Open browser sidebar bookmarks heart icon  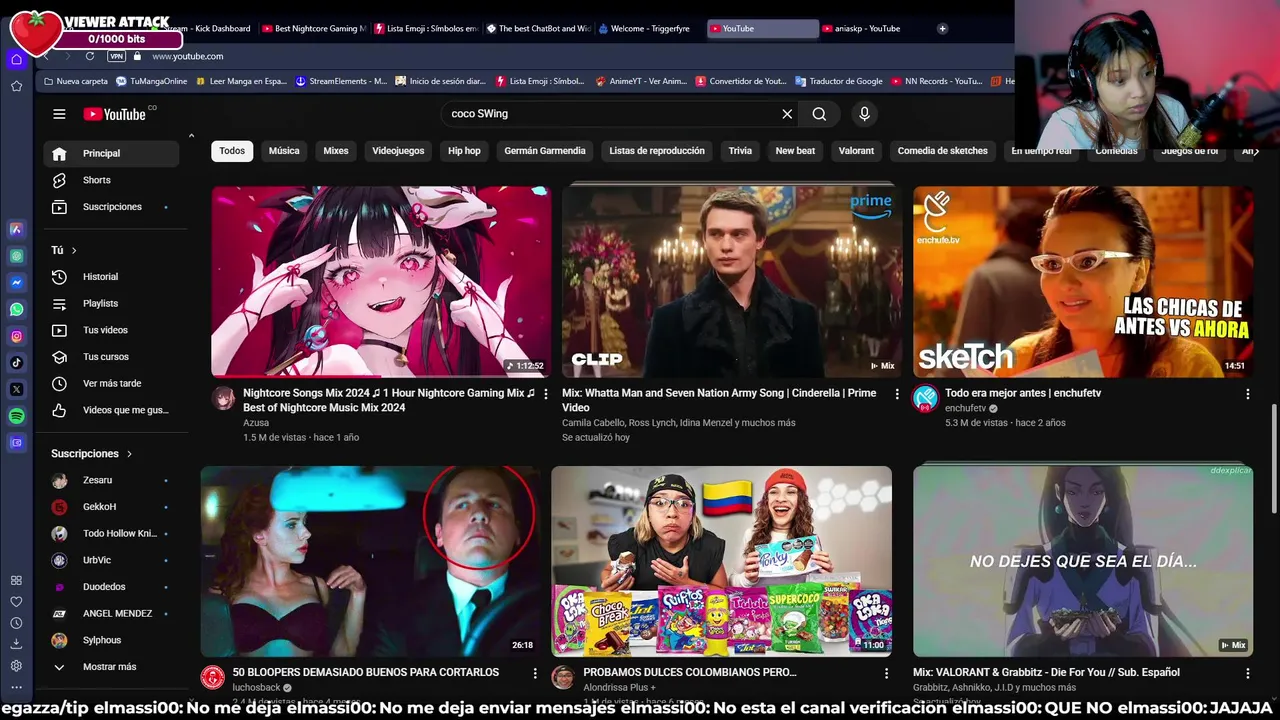point(16,602)
